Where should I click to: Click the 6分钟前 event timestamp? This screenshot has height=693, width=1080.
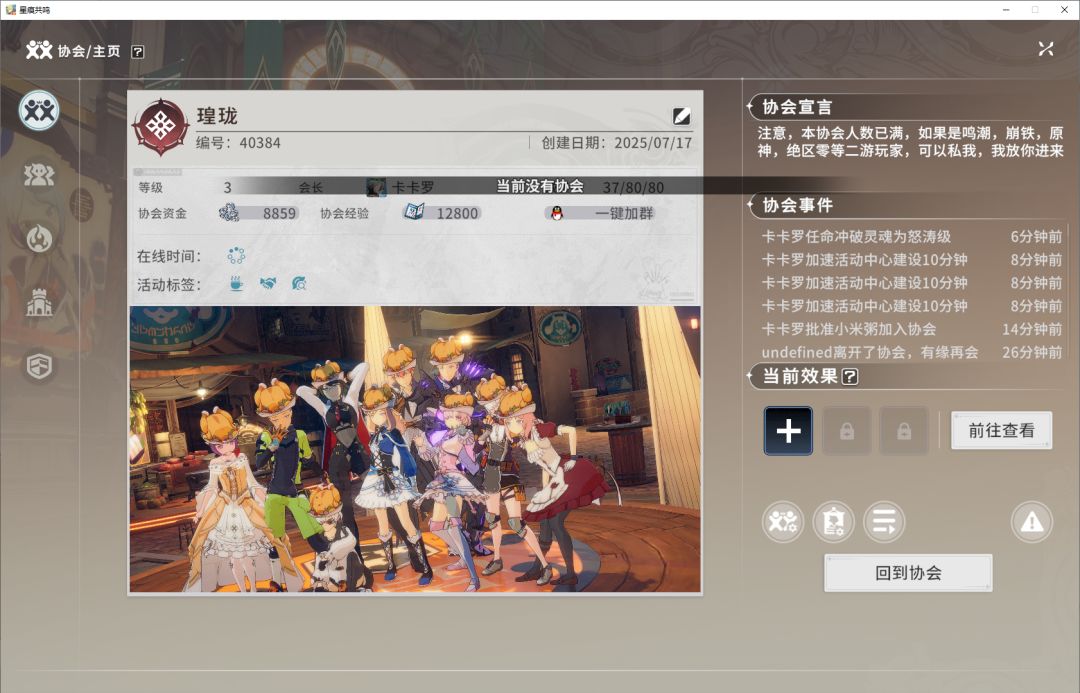pyautogui.click(x=1036, y=237)
